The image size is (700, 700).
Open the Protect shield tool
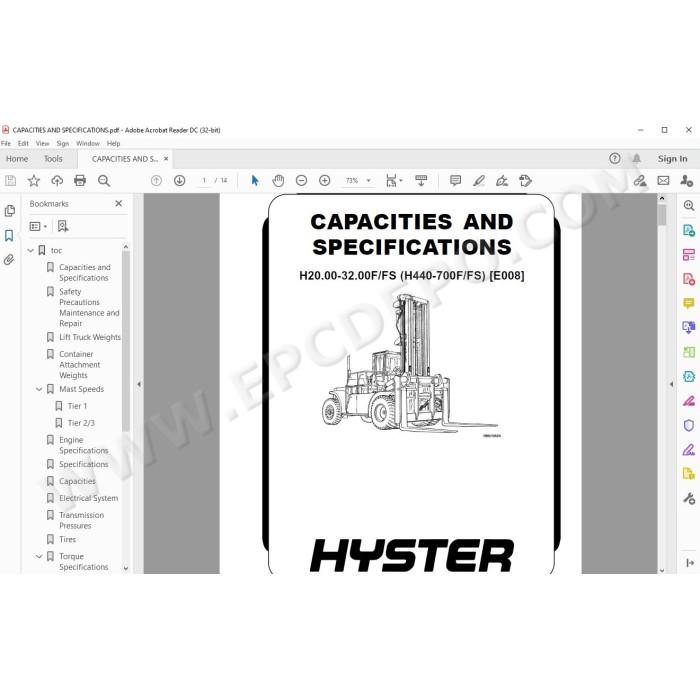688,425
